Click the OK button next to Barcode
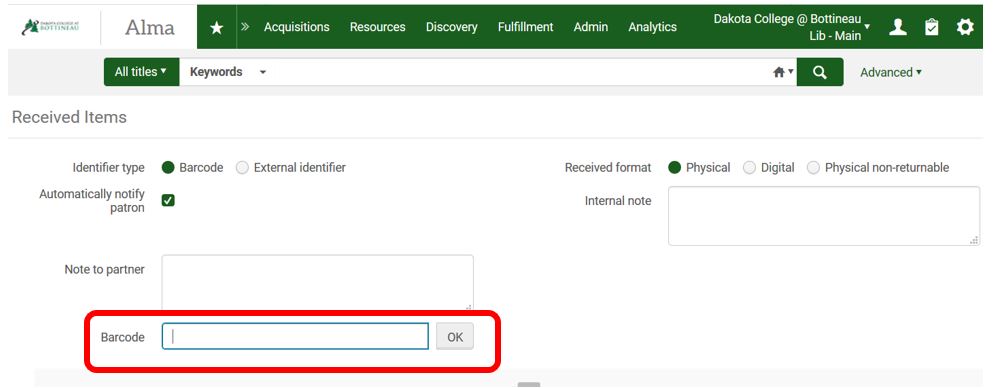This screenshot has width=994, height=388. point(455,337)
